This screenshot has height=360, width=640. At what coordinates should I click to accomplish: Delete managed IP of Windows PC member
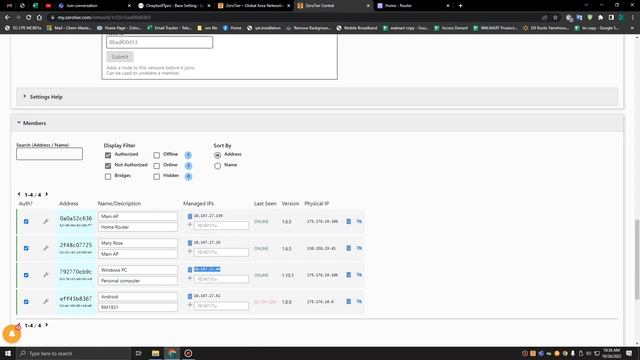point(190,269)
